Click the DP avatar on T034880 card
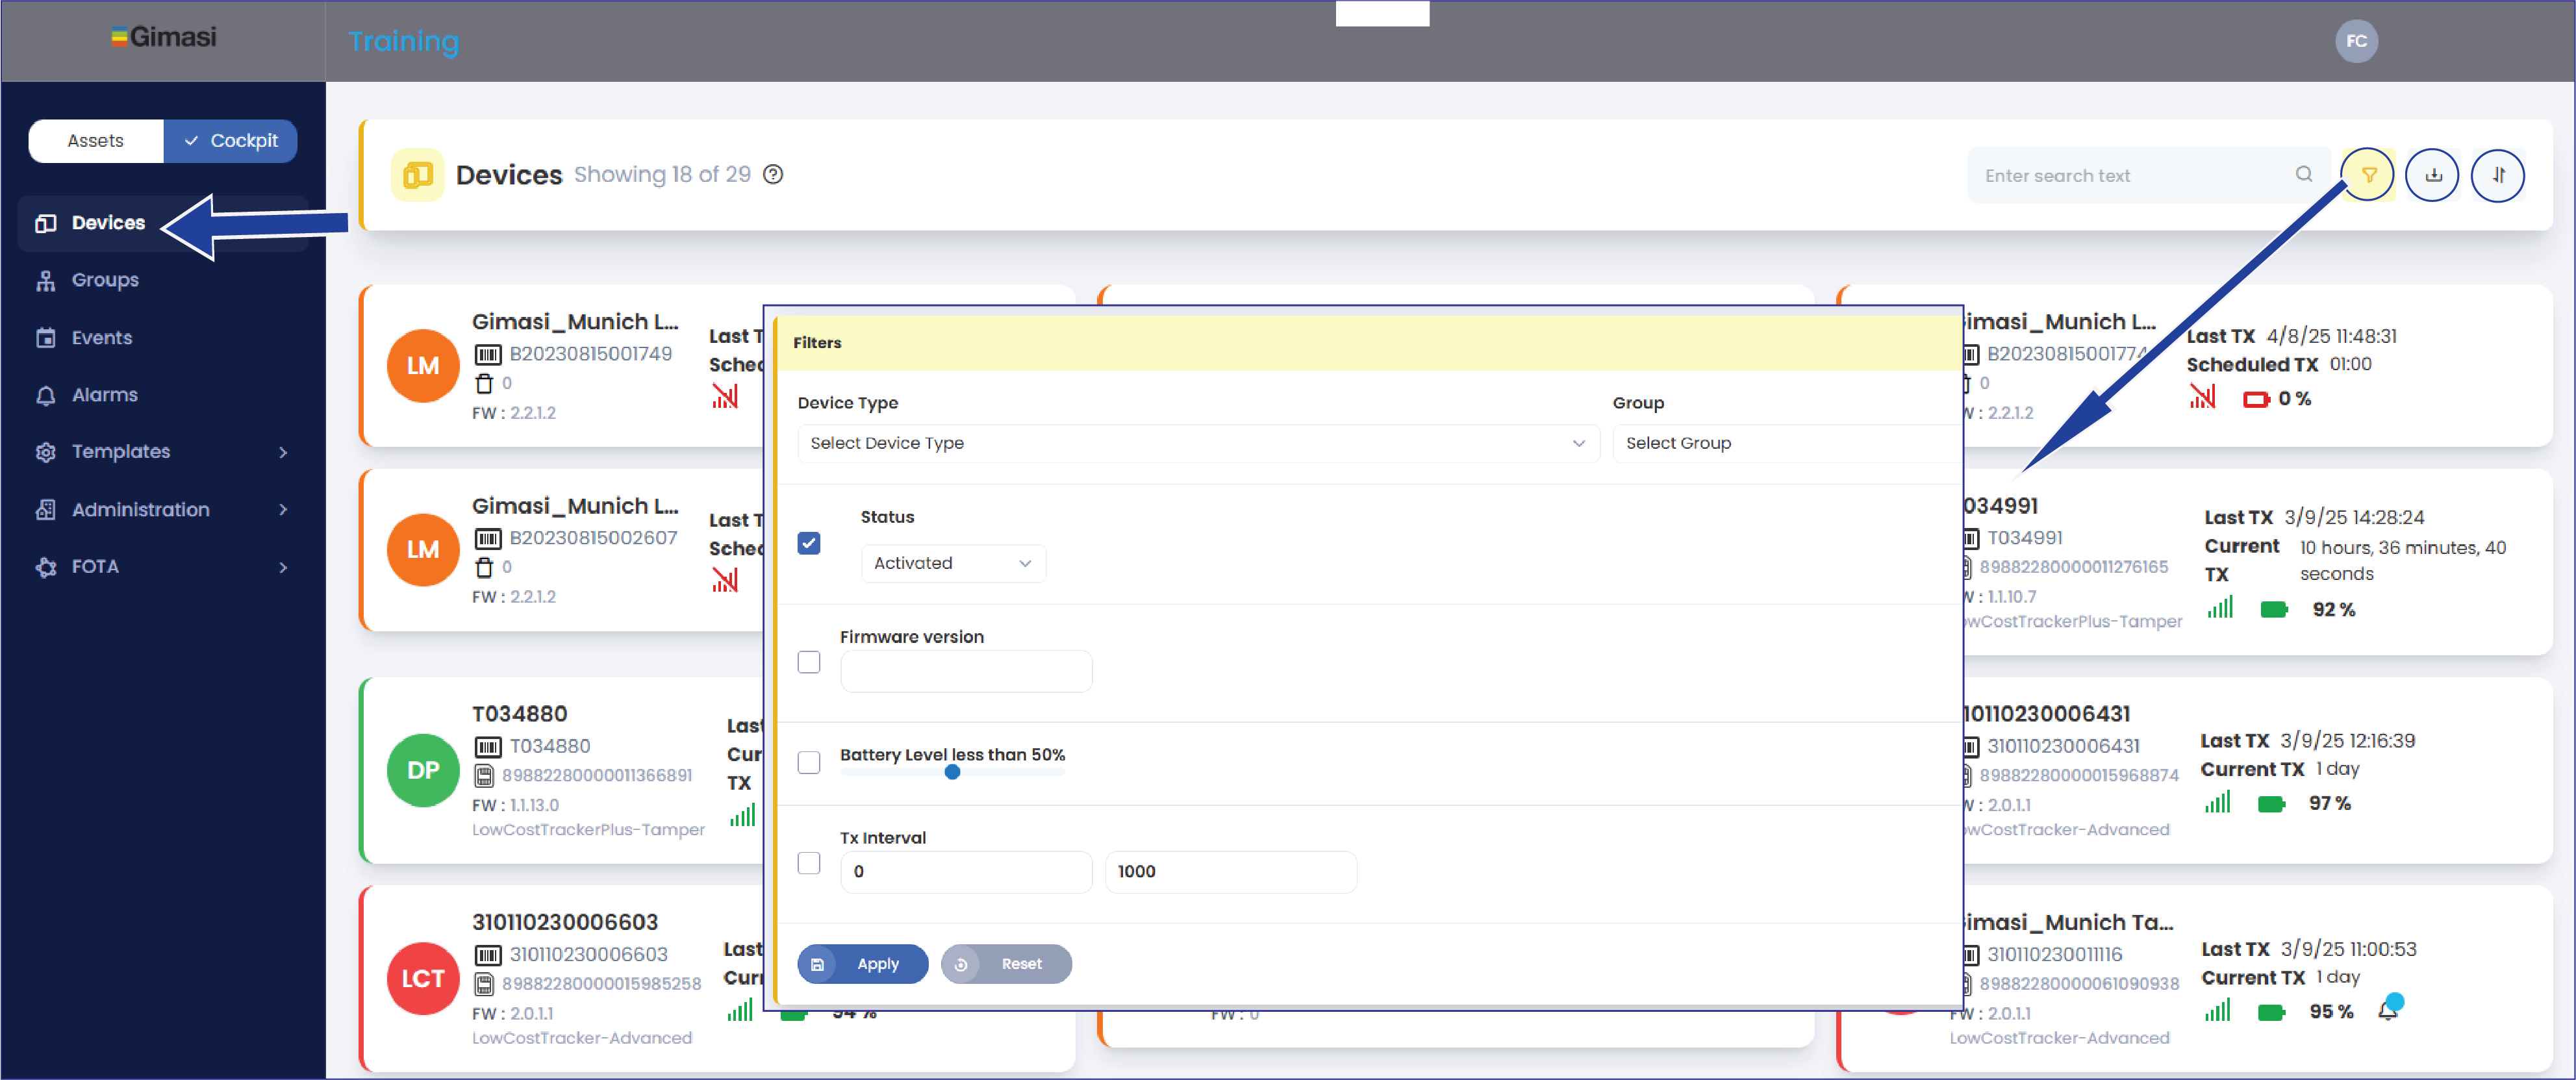Viewport: 2576px width, 1080px height. (423, 770)
